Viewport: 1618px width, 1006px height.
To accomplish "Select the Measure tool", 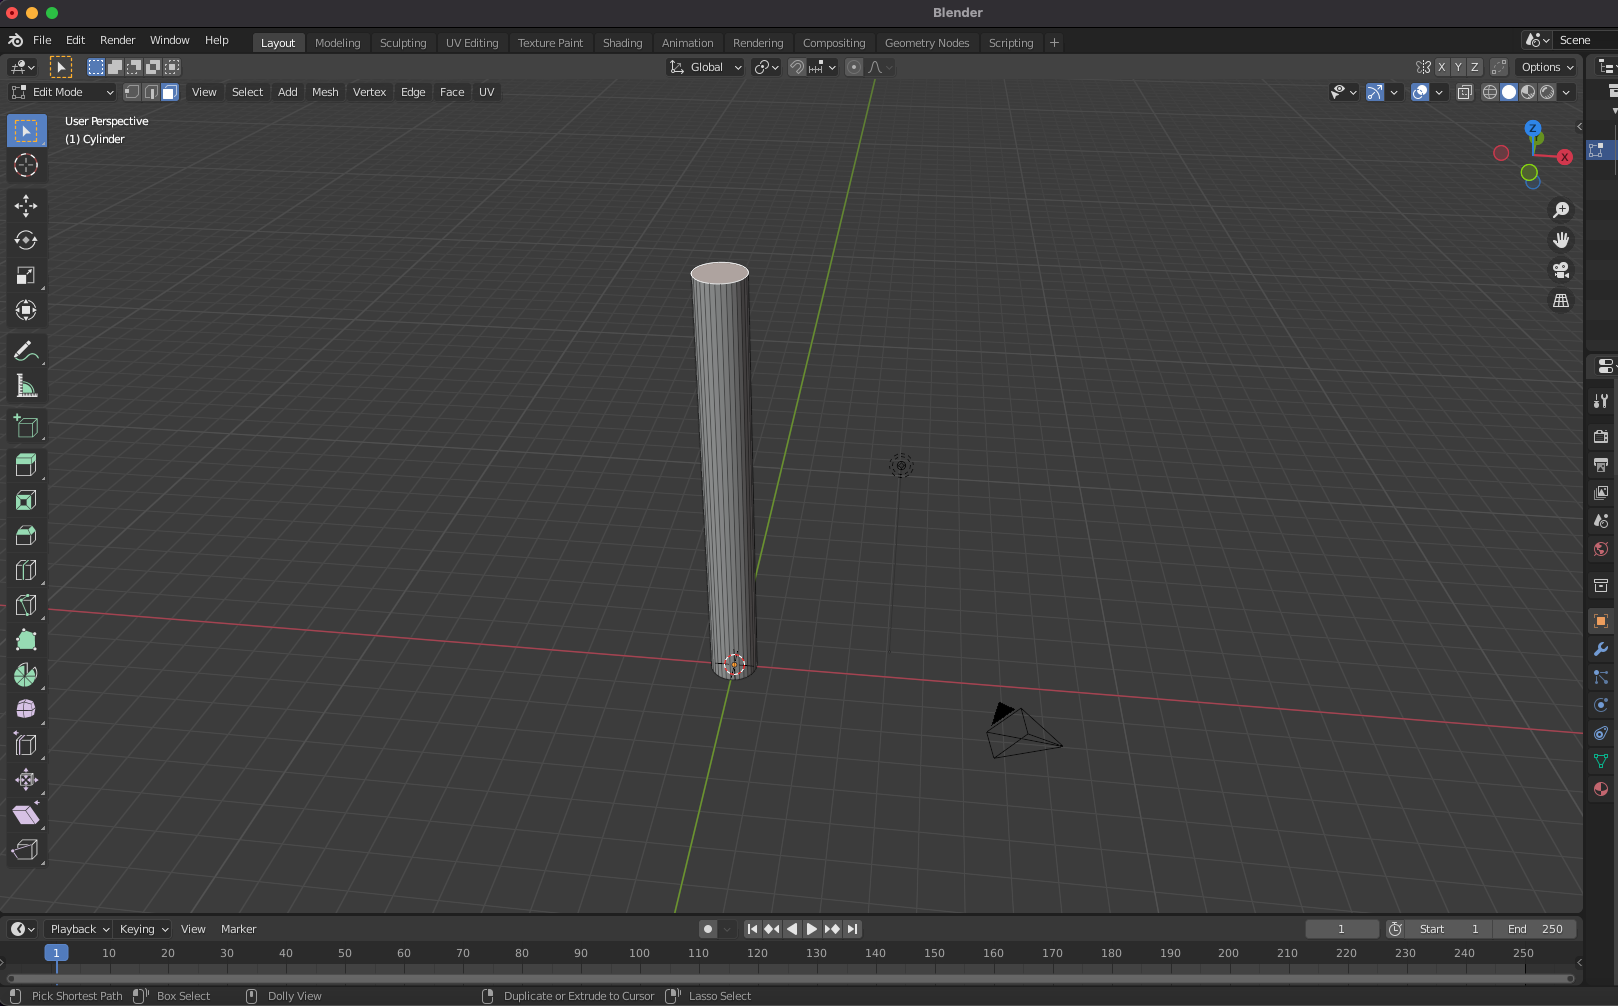I will pyautogui.click(x=26, y=386).
